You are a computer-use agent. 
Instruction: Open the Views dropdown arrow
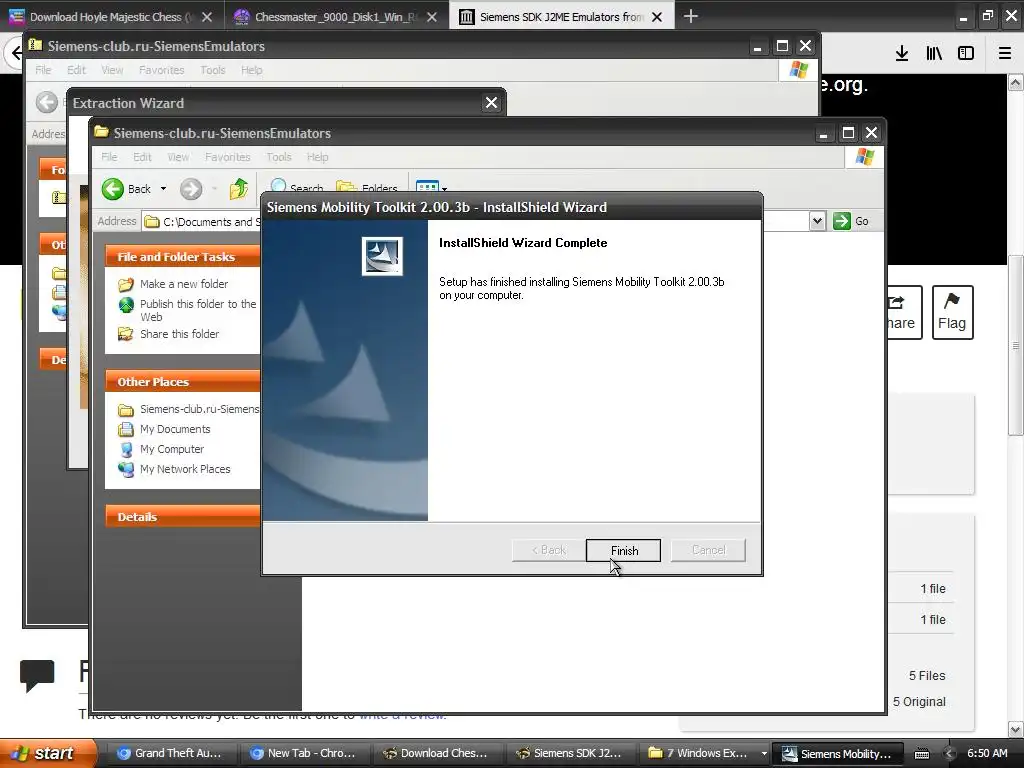[444, 189]
